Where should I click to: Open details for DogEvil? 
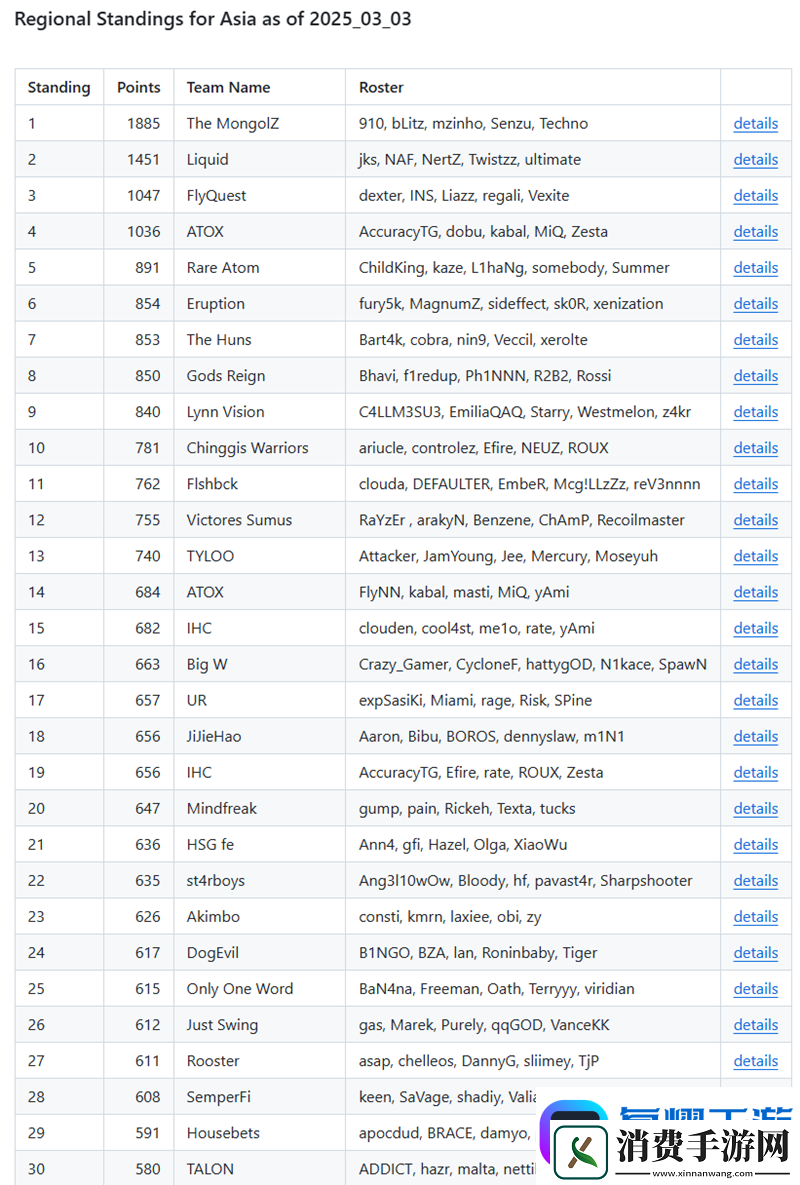point(755,953)
